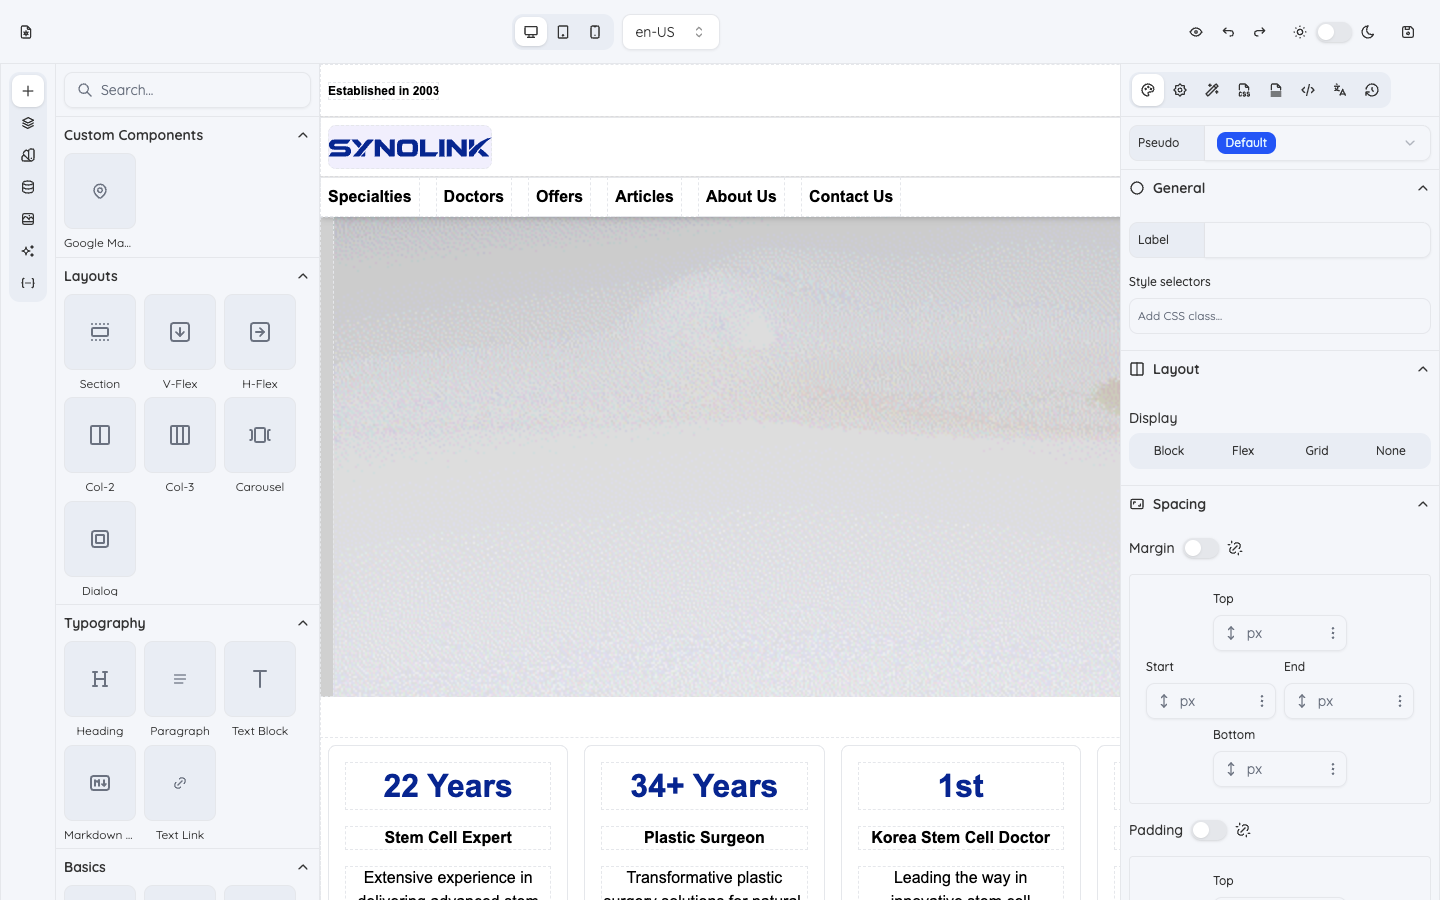Viewport: 1440px width, 900px height.
Task: Click Specialties in the site navigation
Action: coord(369,196)
